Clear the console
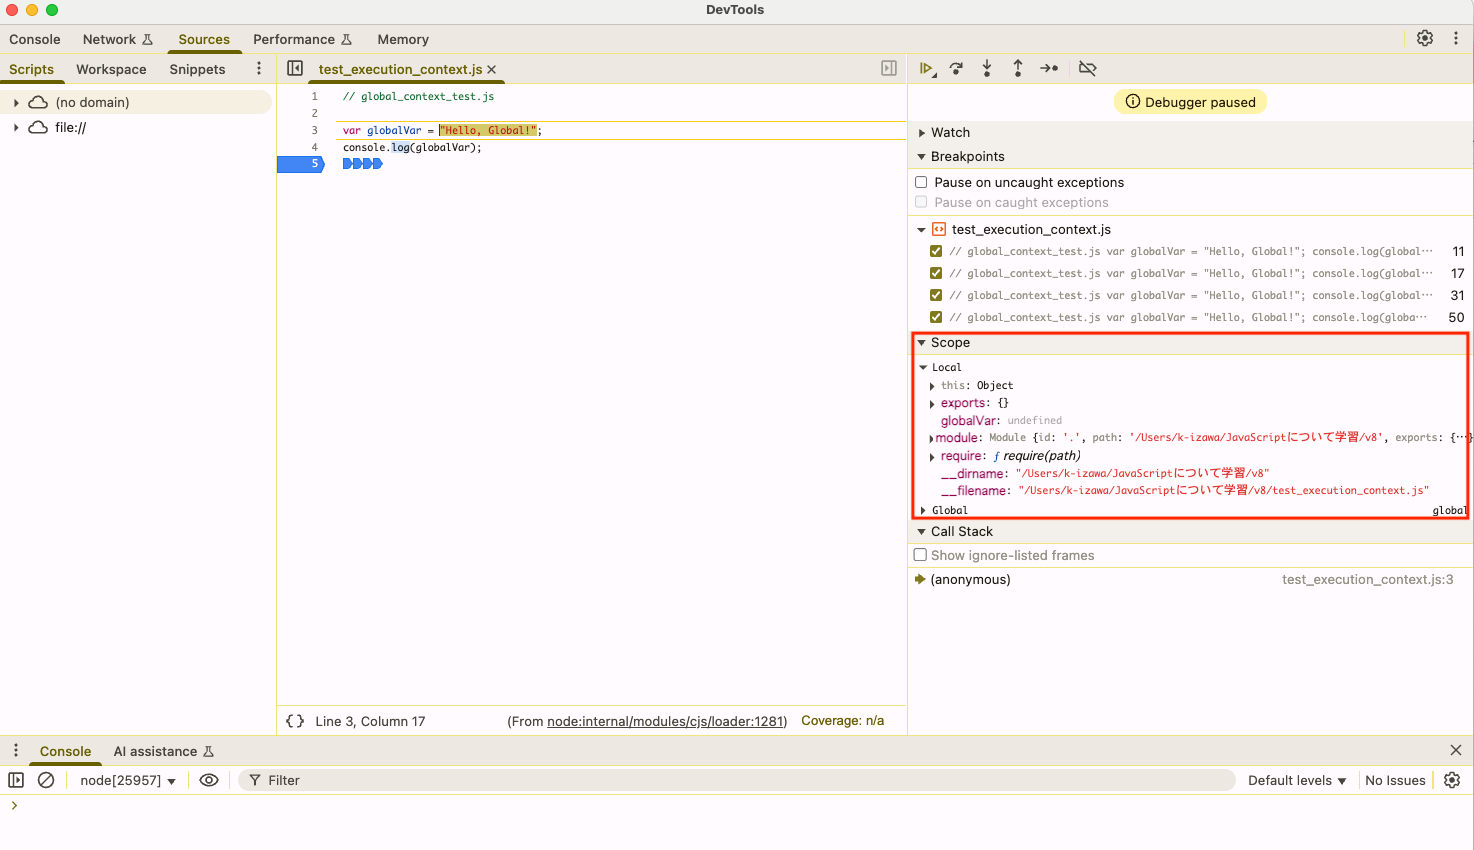Viewport: 1474px width, 850px height. [x=46, y=780]
